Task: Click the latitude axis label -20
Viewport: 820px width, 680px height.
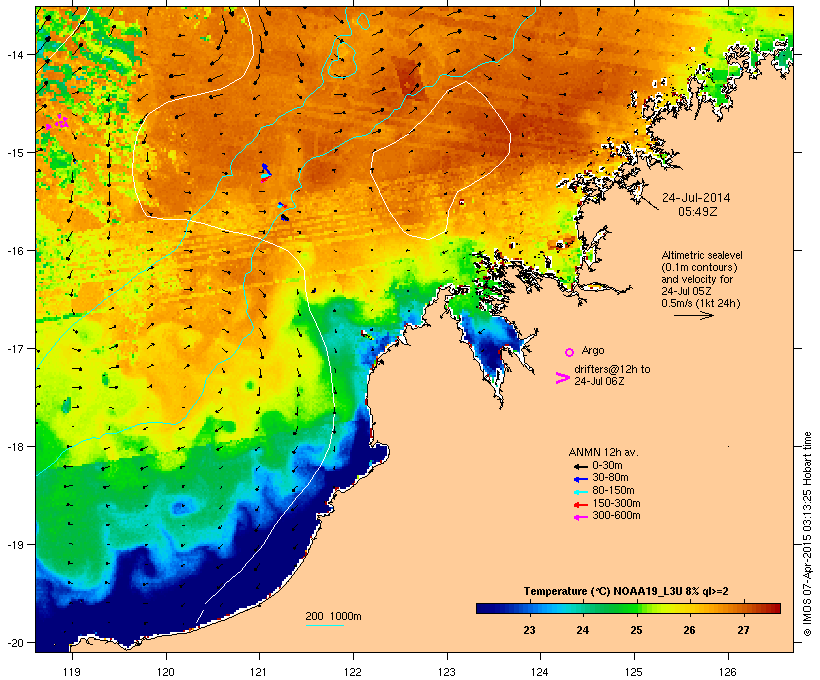Action: tap(15, 643)
